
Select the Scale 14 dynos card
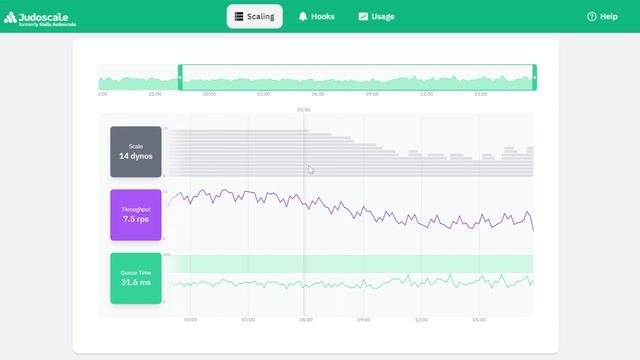pos(136,152)
